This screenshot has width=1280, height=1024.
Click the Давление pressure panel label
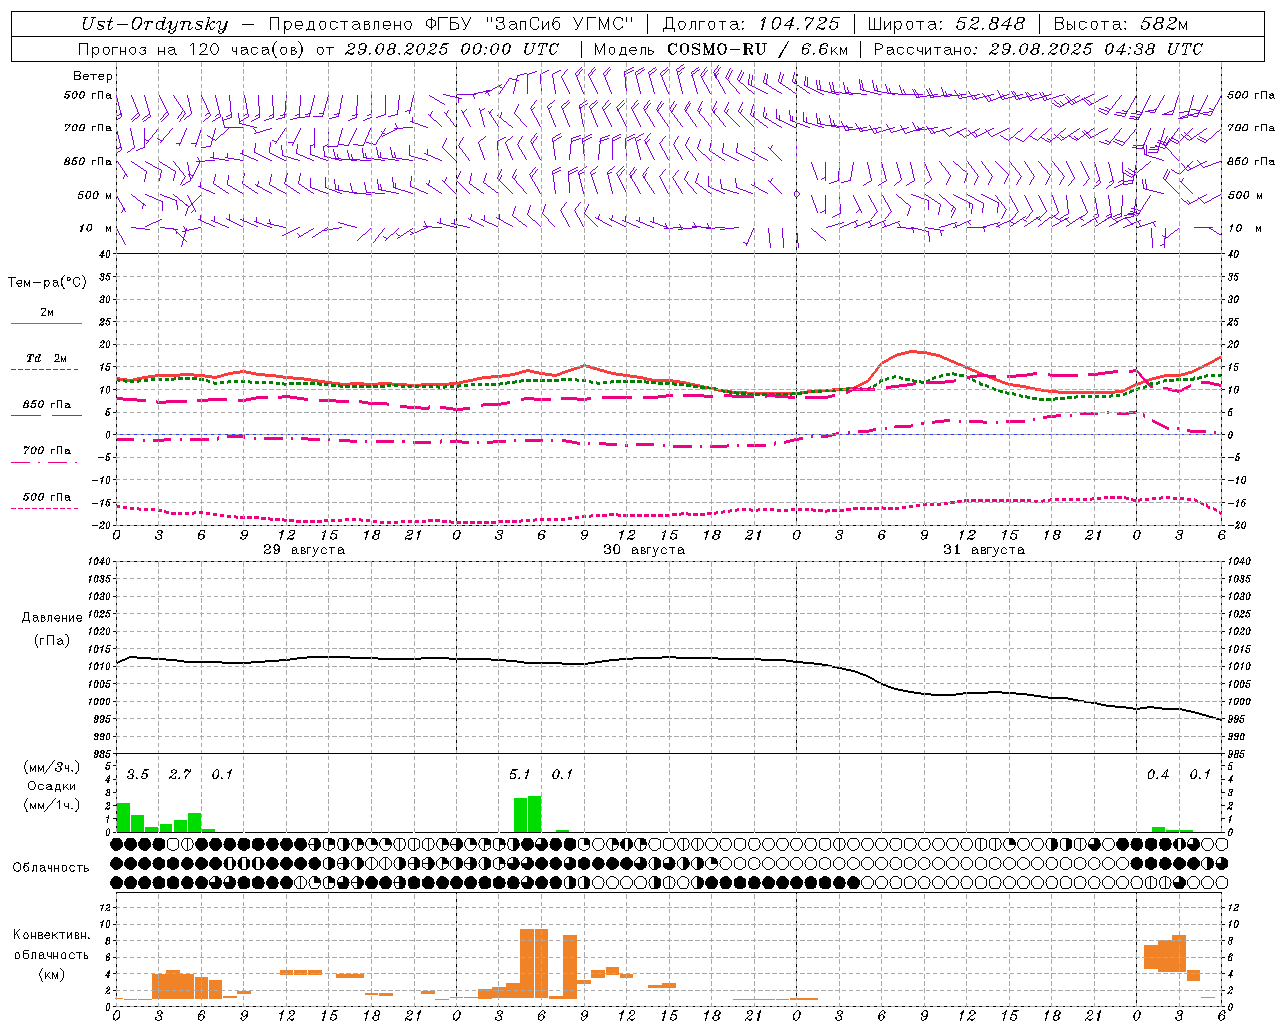[52, 618]
